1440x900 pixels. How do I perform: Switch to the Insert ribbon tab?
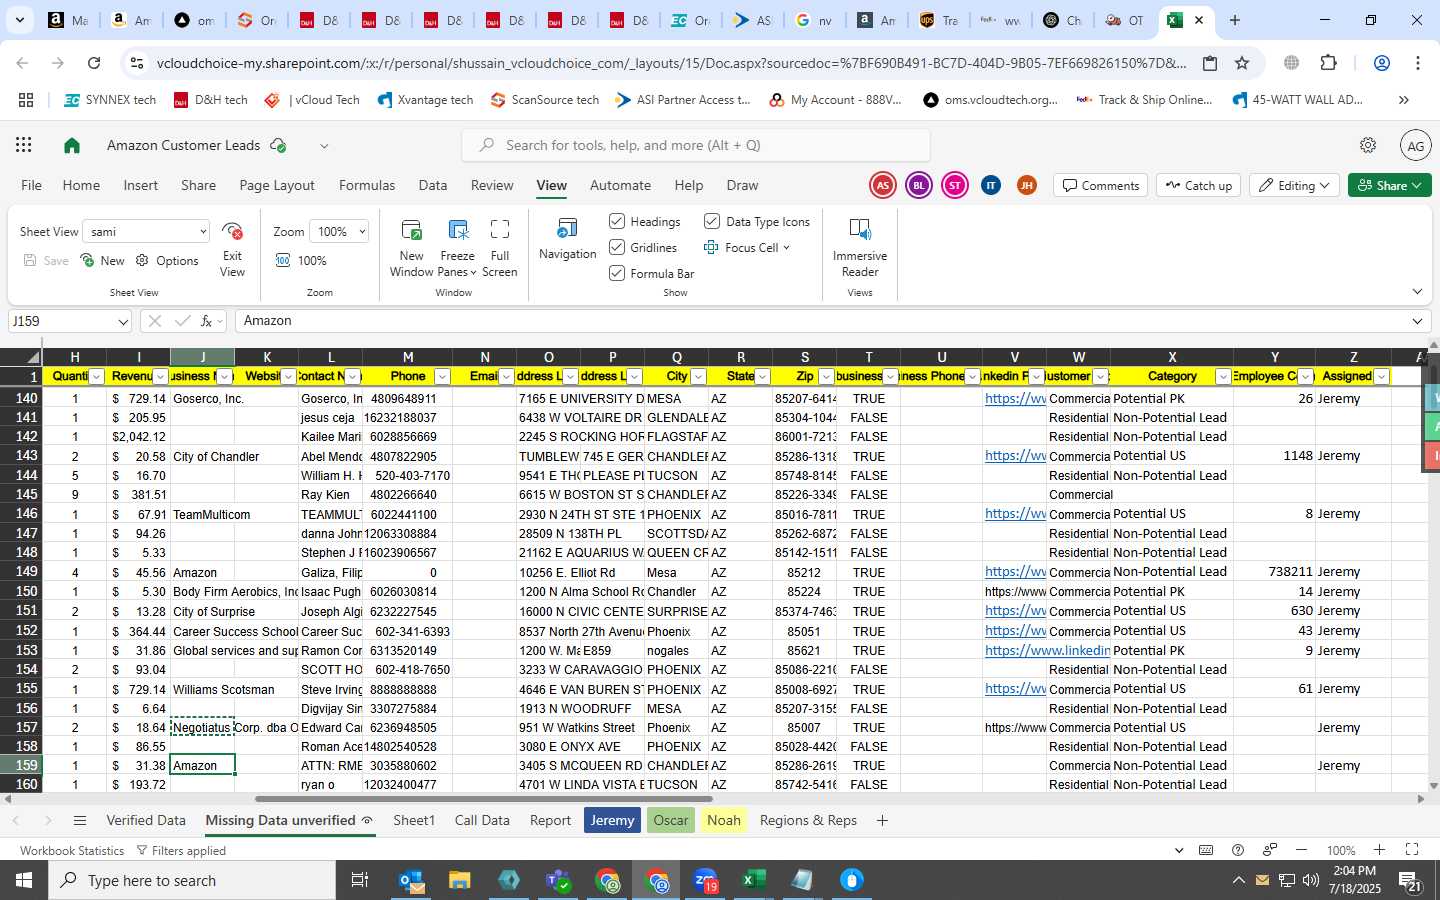pos(140,185)
